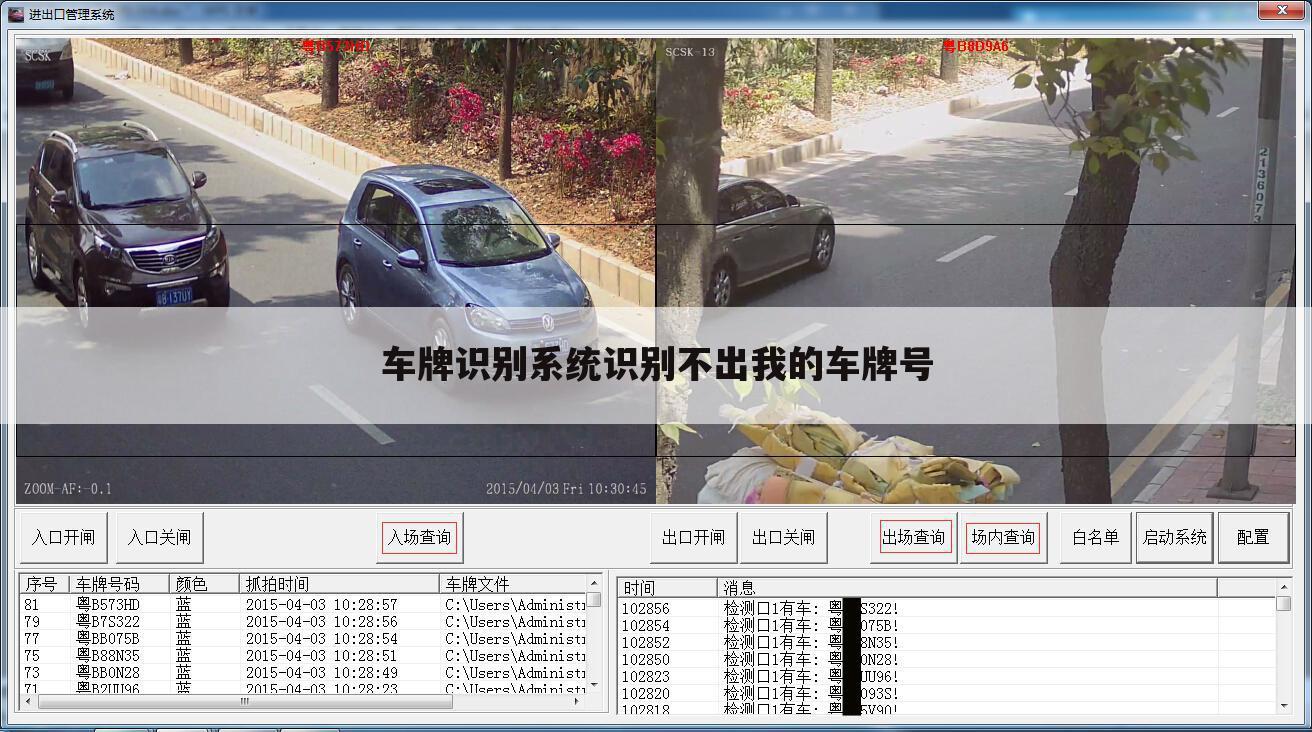
Task: Click message row at time 102854
Action: (x=946, y=626)
